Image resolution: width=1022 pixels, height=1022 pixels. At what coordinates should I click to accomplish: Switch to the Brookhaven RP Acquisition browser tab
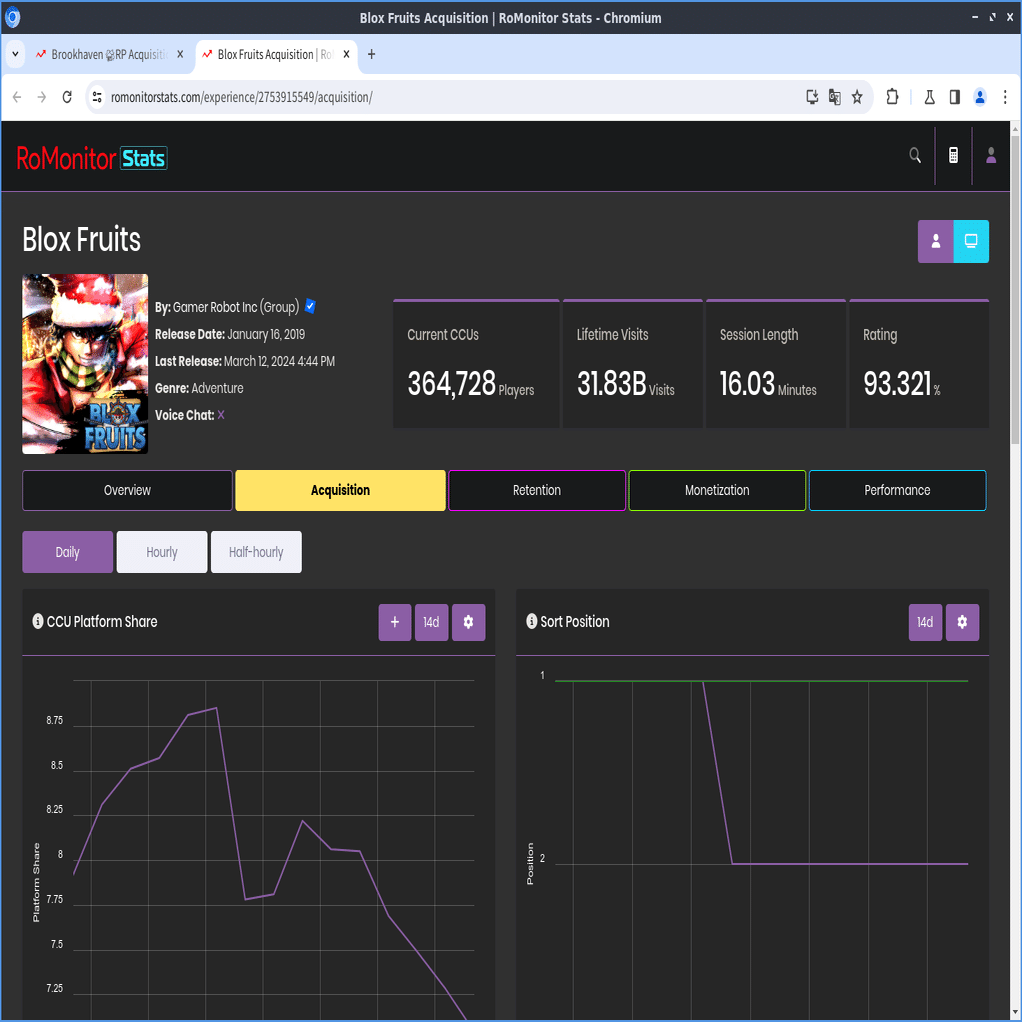(110, 54)
